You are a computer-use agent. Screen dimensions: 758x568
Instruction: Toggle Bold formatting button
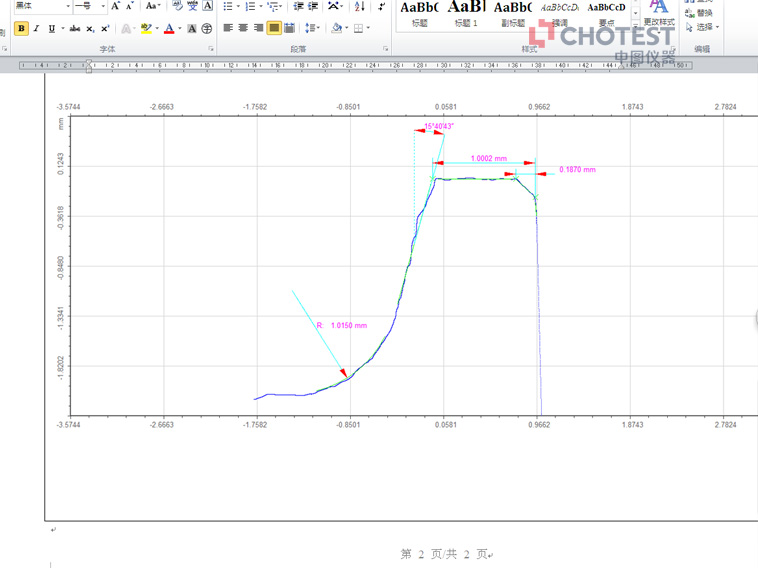click(22, 29)
